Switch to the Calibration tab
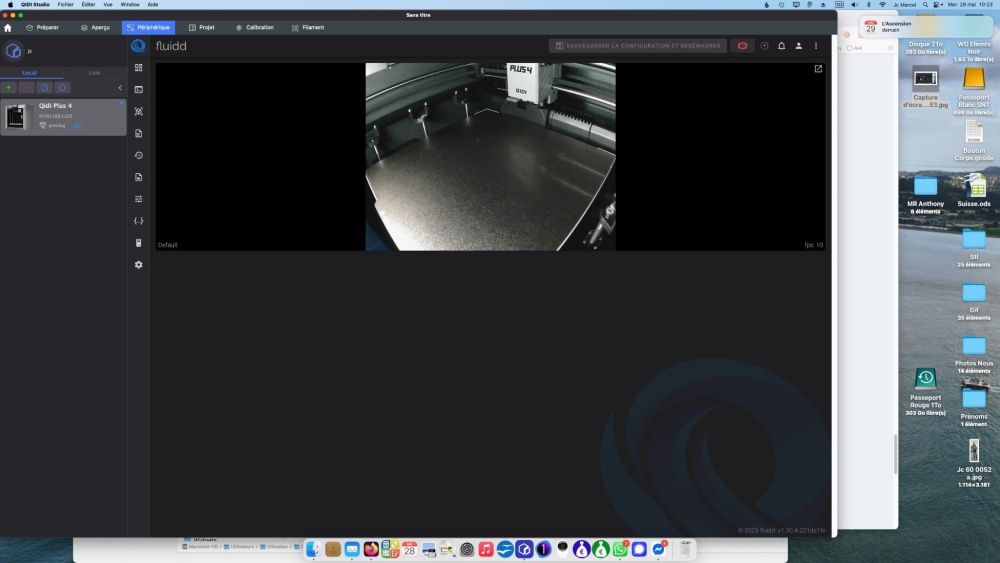 [254, 27]
